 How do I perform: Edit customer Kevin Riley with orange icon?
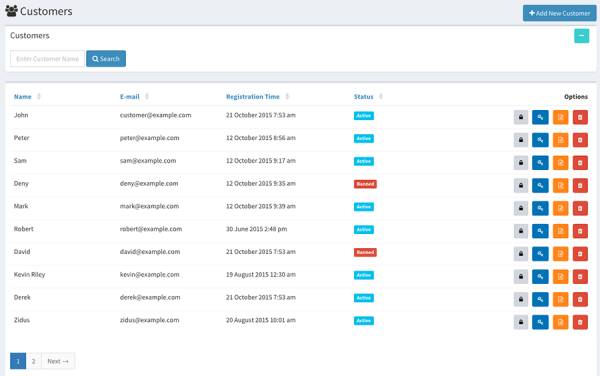[x=561, y=277]
